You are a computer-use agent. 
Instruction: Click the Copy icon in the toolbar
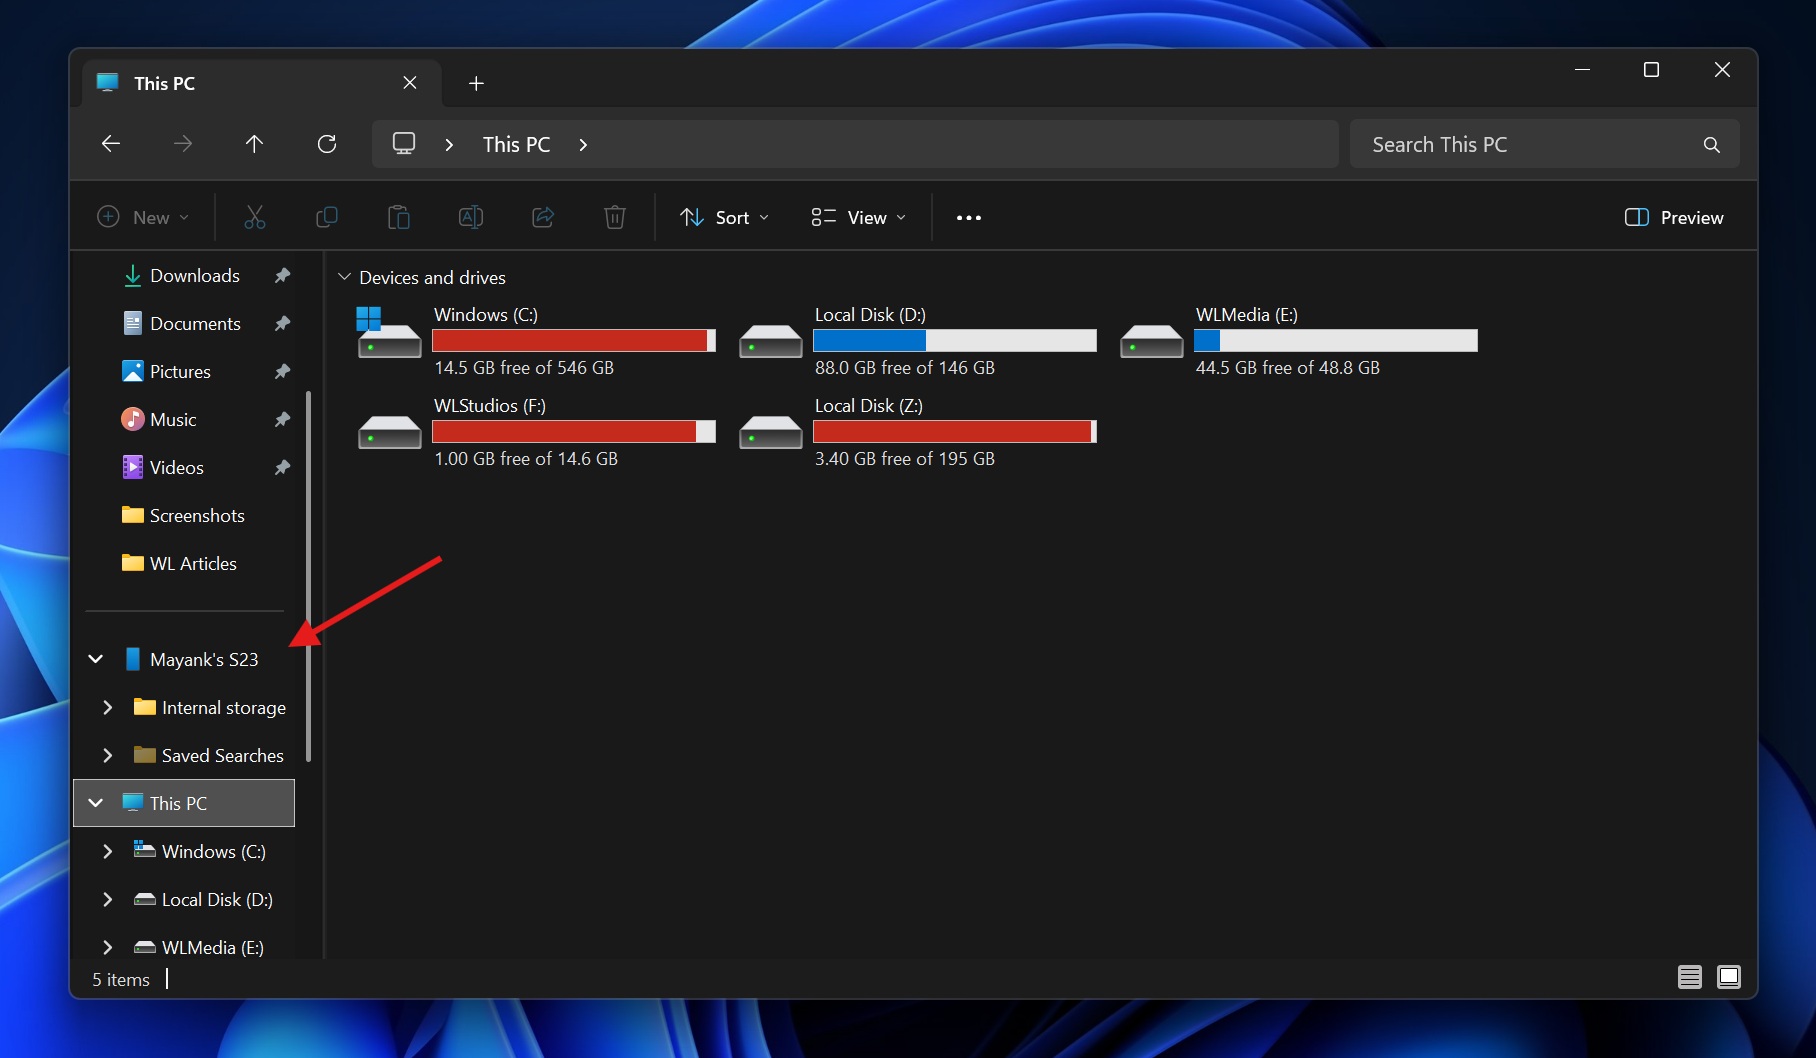coord(326,217)
